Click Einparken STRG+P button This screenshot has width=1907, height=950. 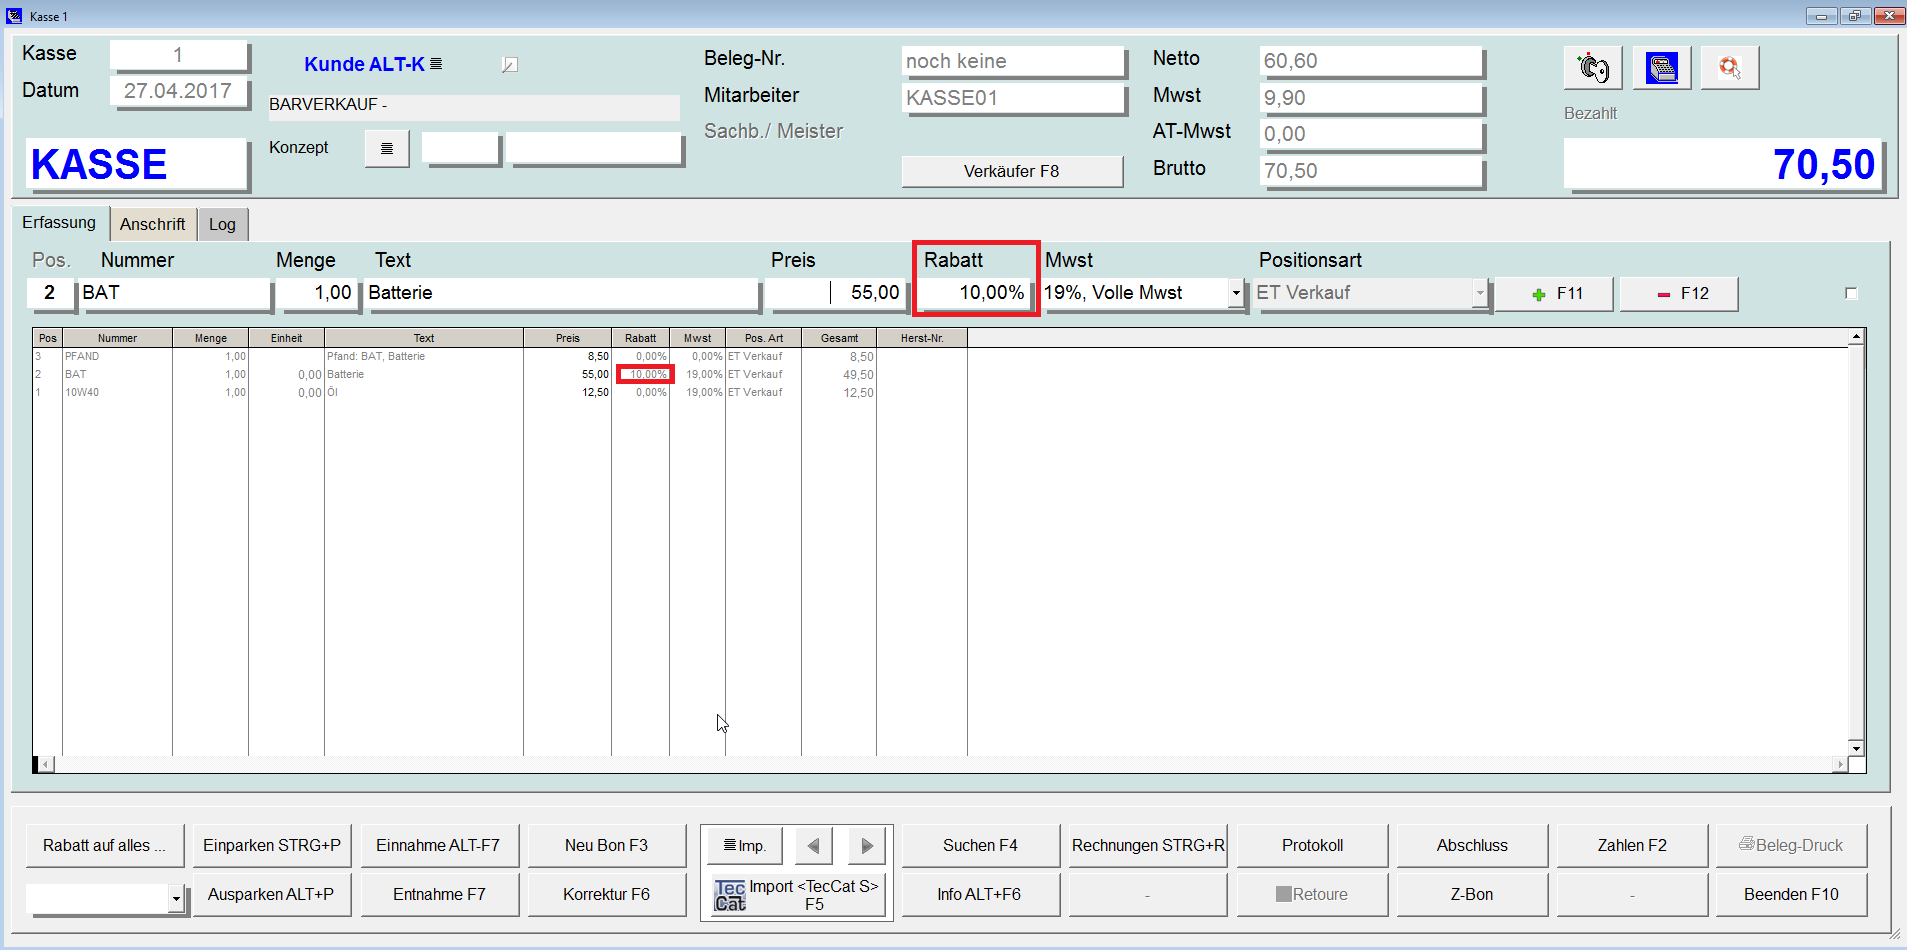pyautogui.click(x=272, y=845)
